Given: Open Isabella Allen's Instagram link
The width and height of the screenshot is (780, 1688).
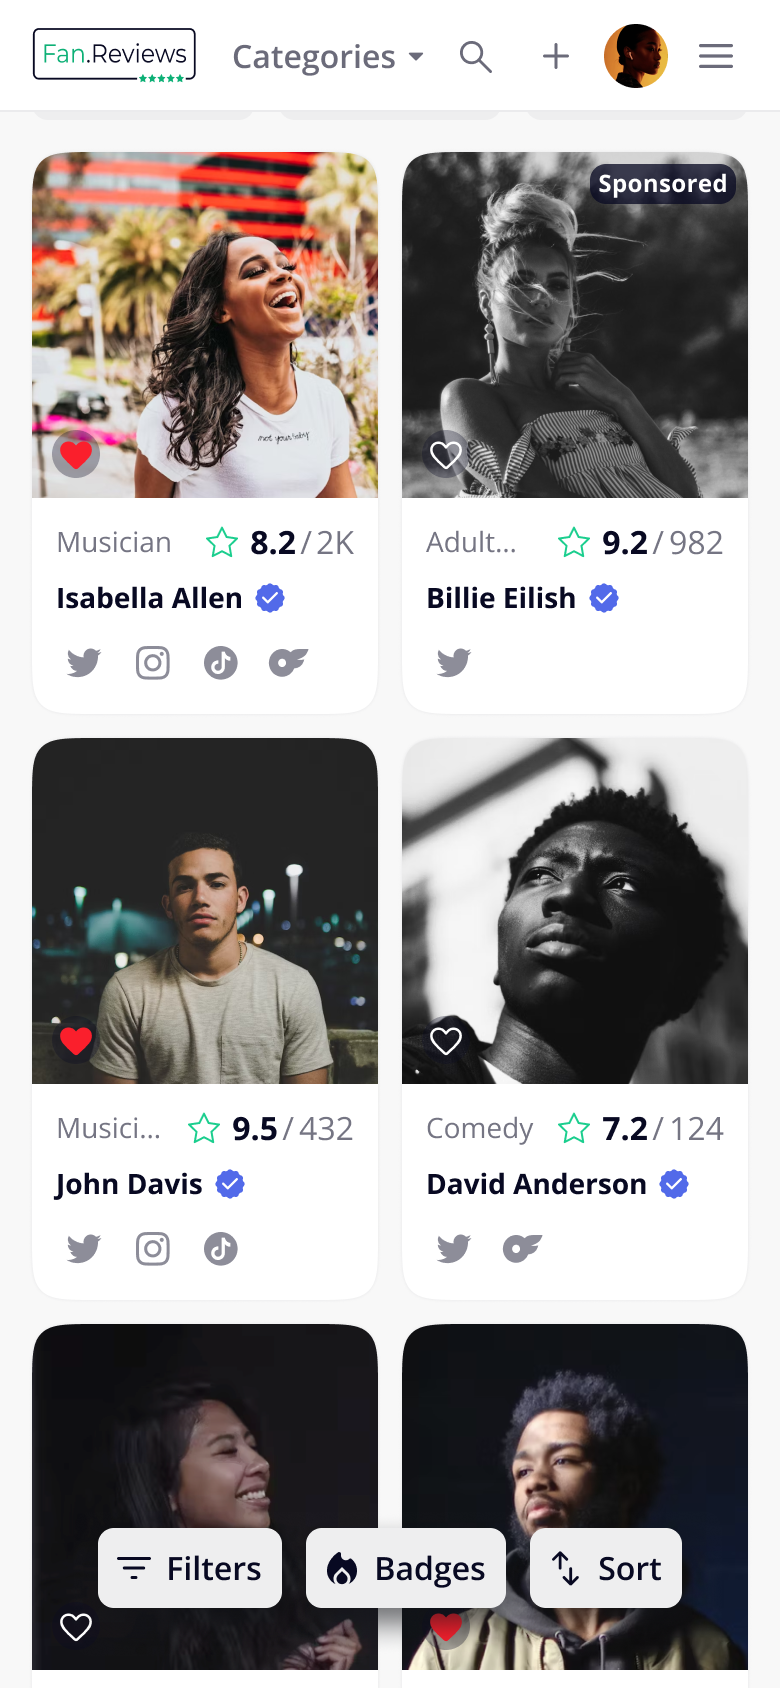Looking at the screenshot, I should [x=152, y=662].
